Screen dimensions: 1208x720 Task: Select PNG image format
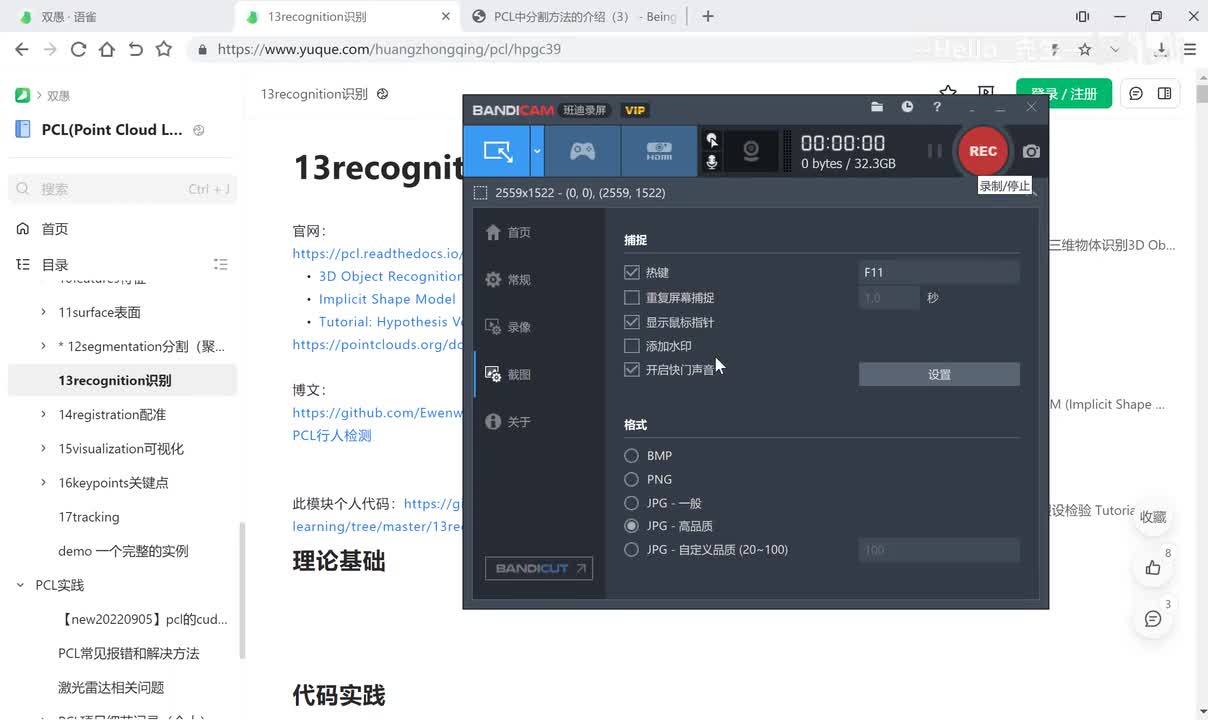[x=631, y=479]
